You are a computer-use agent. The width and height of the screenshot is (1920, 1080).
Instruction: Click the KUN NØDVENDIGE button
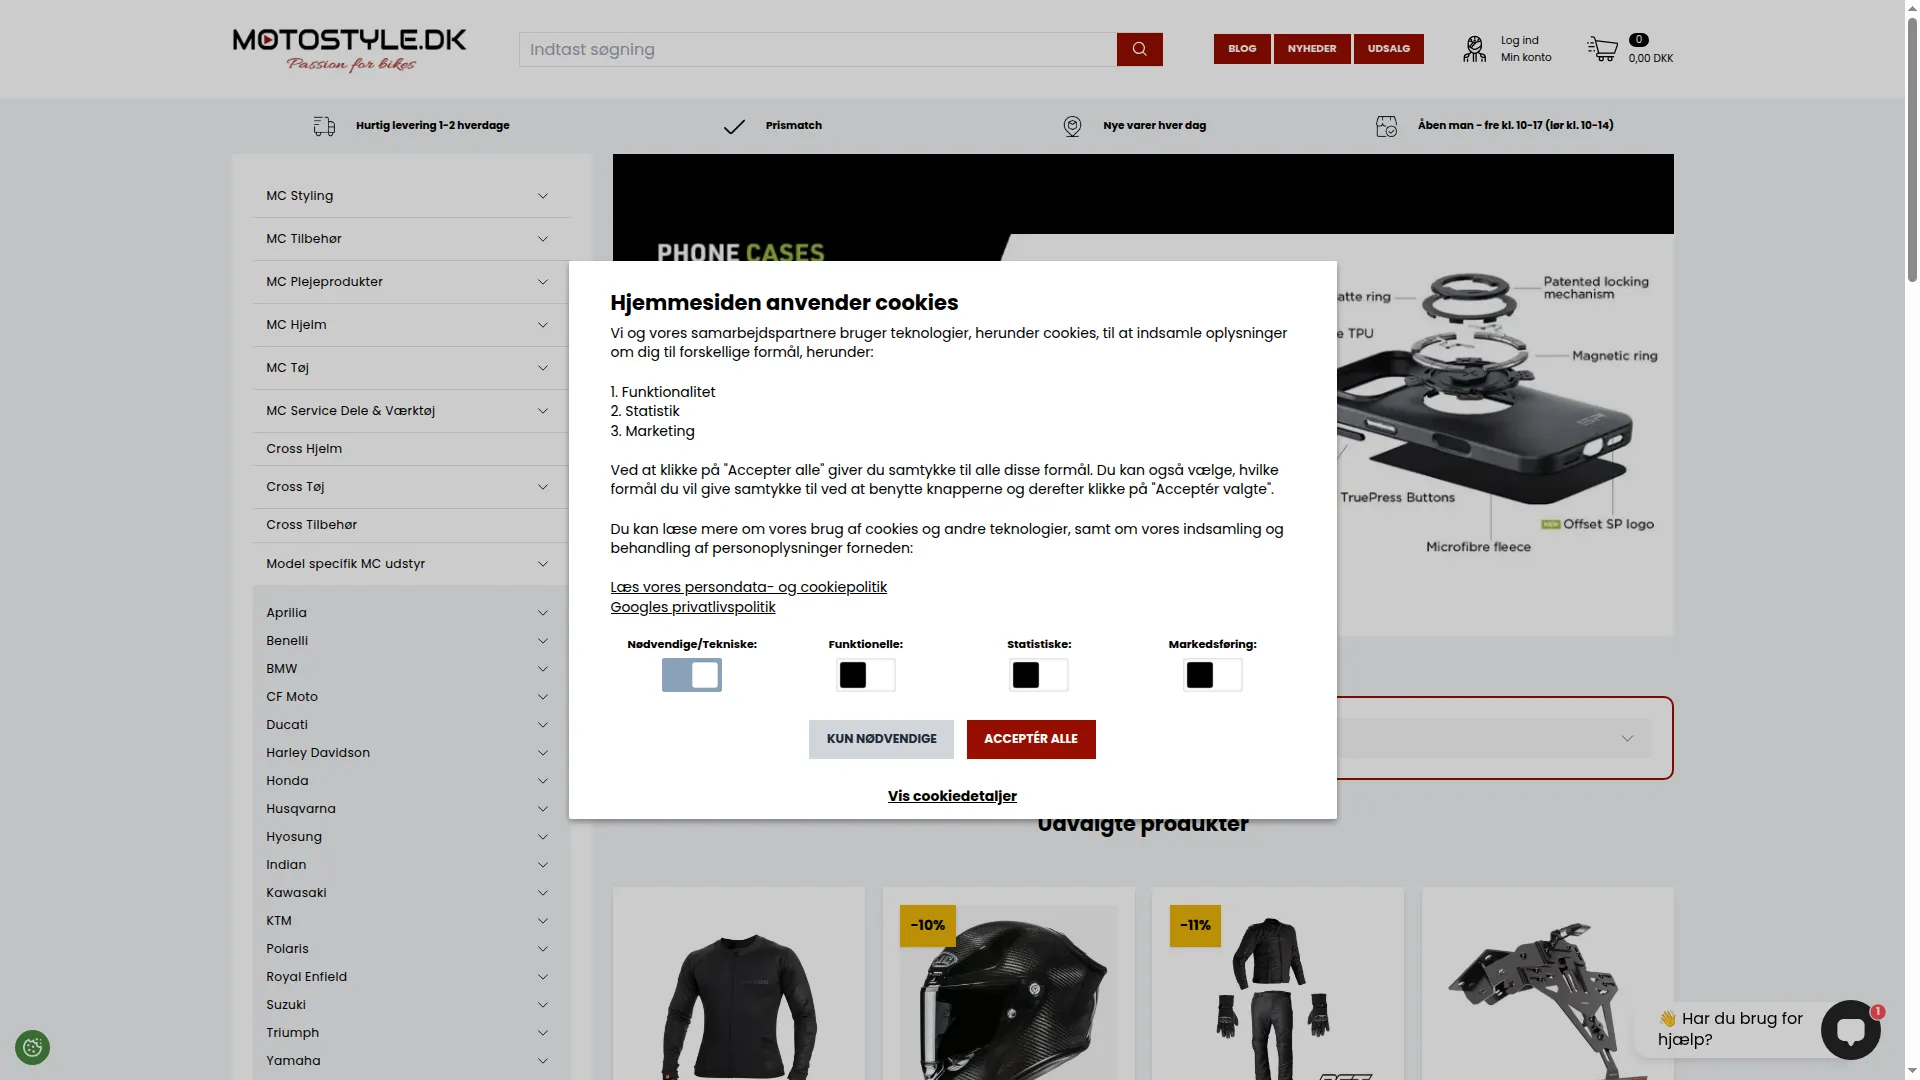(881, 739)
